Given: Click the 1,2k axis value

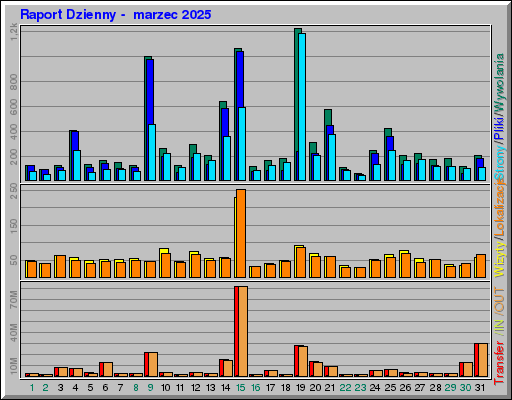Looking at the screenshot, I should (14, 32).
